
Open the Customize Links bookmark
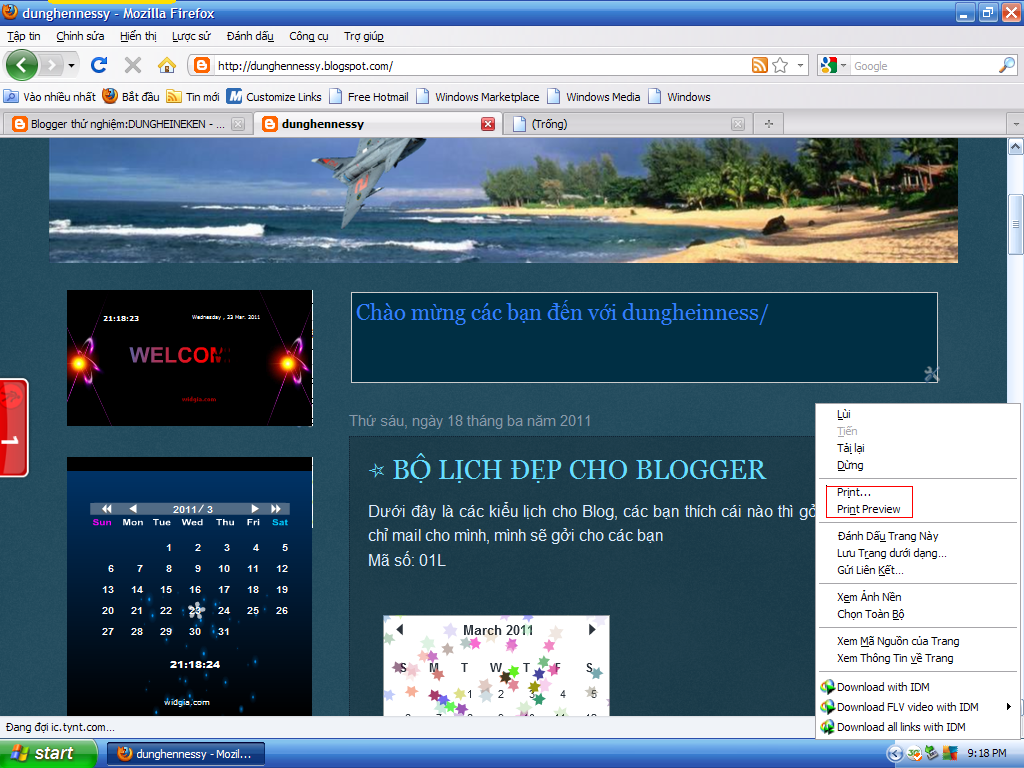(274, 97)
